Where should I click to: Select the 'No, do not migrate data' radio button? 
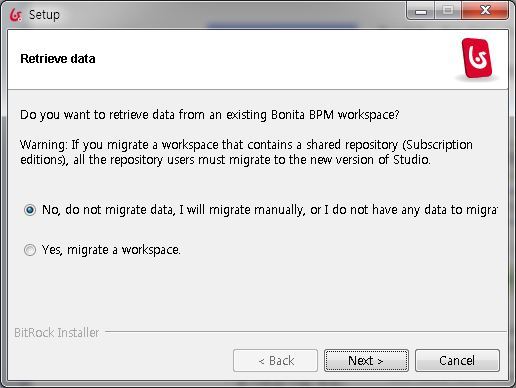coord(30,210)
